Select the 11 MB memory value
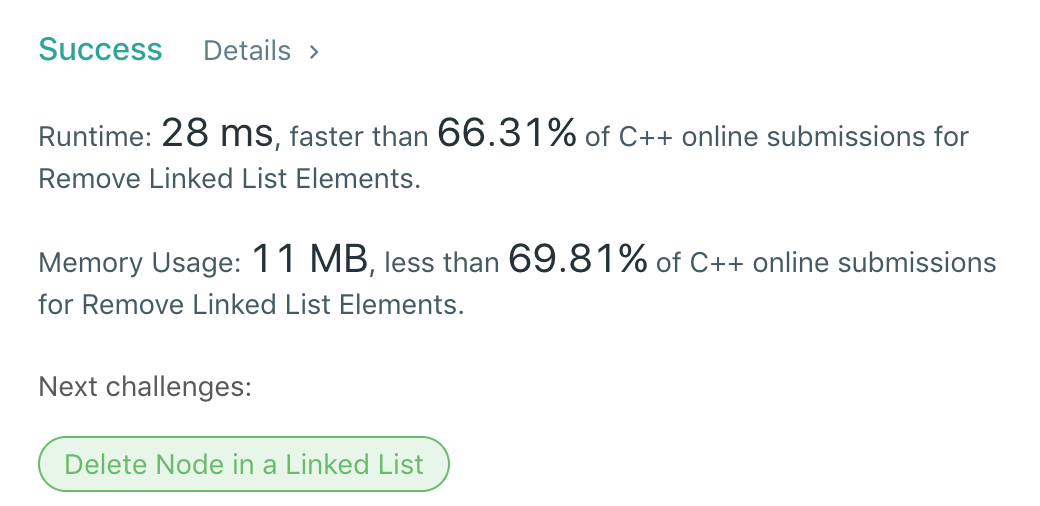This screenshot has width=1040, height=506. click(x=310, y=261)
